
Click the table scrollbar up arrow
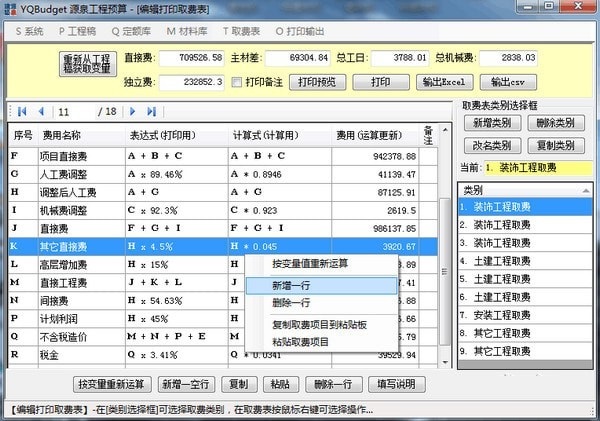pyautogui.click(x=445, y=130)
